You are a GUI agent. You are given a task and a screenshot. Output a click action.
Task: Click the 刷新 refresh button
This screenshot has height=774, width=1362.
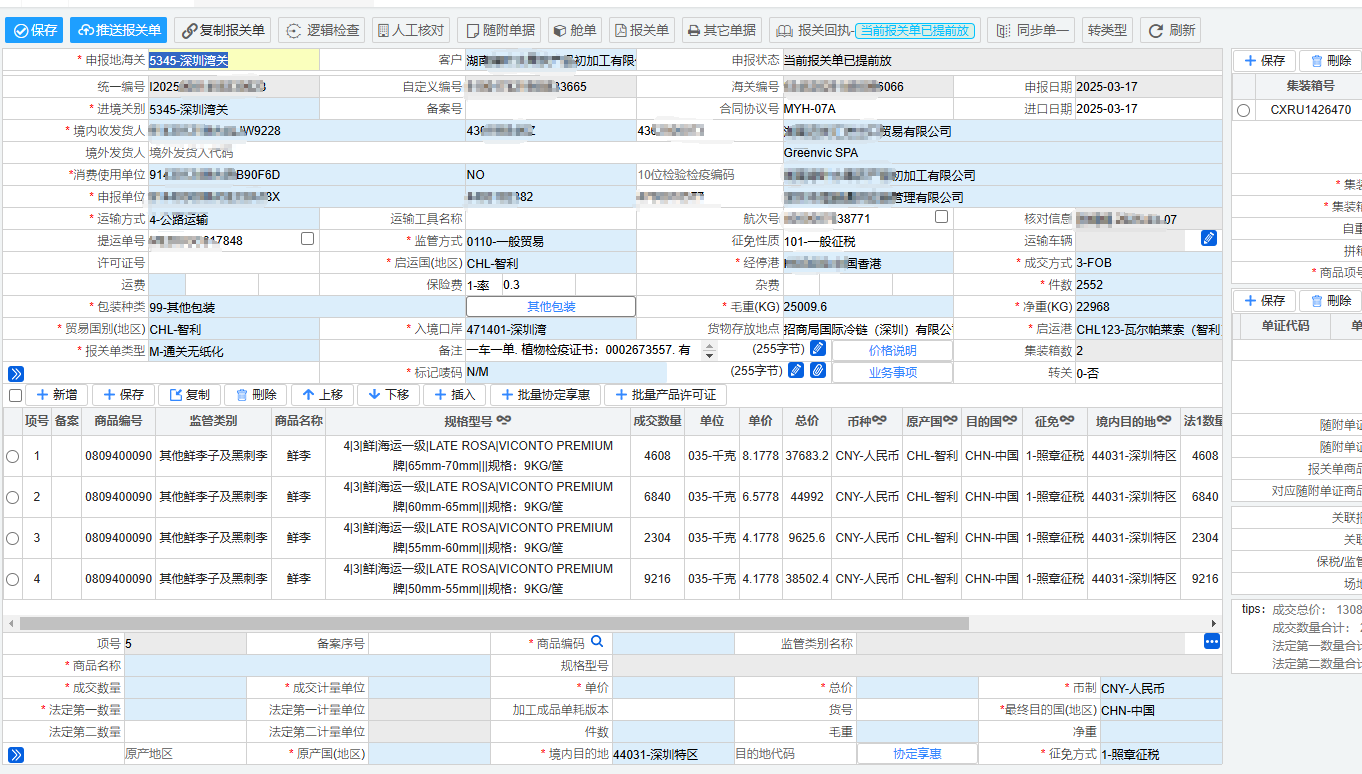tap(1170, 30)
